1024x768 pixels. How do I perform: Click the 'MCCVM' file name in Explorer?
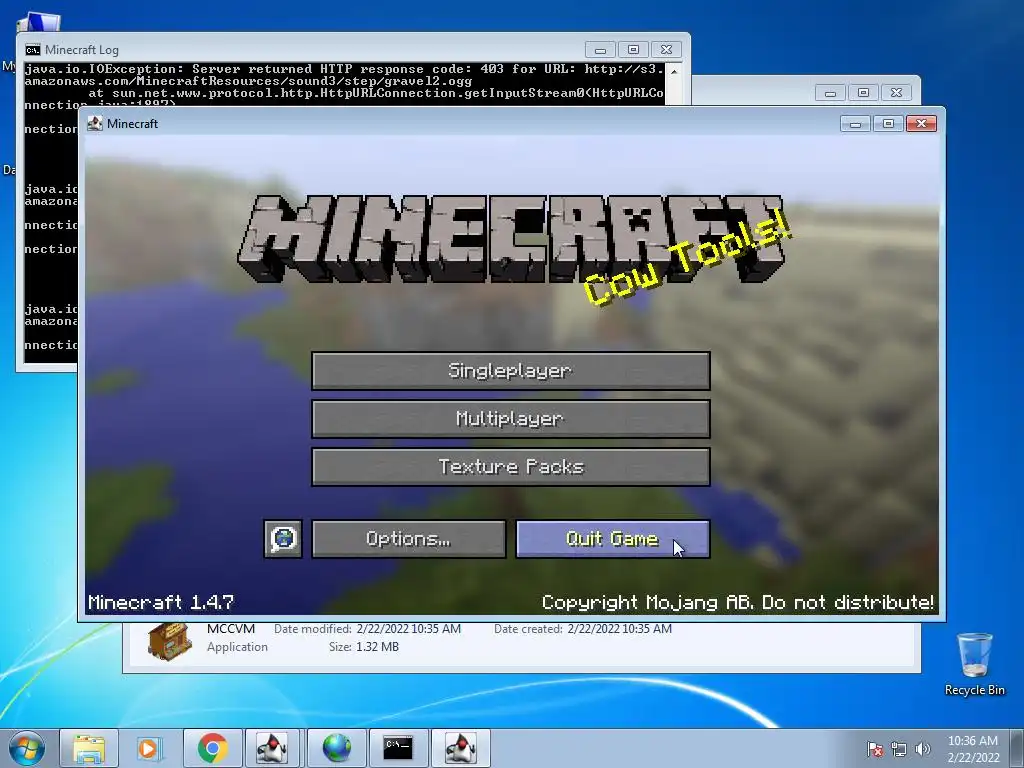coord(231,629)
